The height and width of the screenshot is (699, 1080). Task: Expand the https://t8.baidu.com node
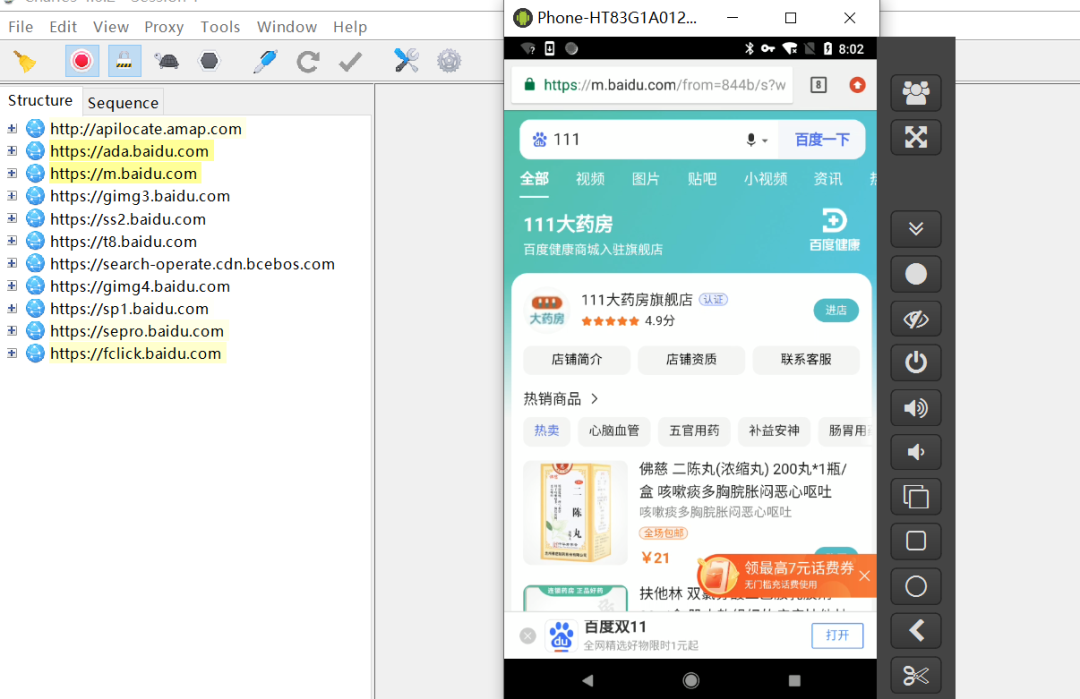point(12,241)
